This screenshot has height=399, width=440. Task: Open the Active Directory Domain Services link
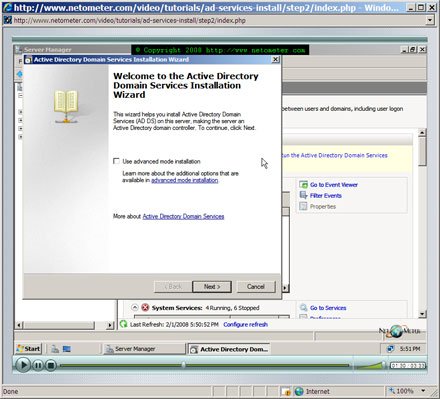coord(183,216)
